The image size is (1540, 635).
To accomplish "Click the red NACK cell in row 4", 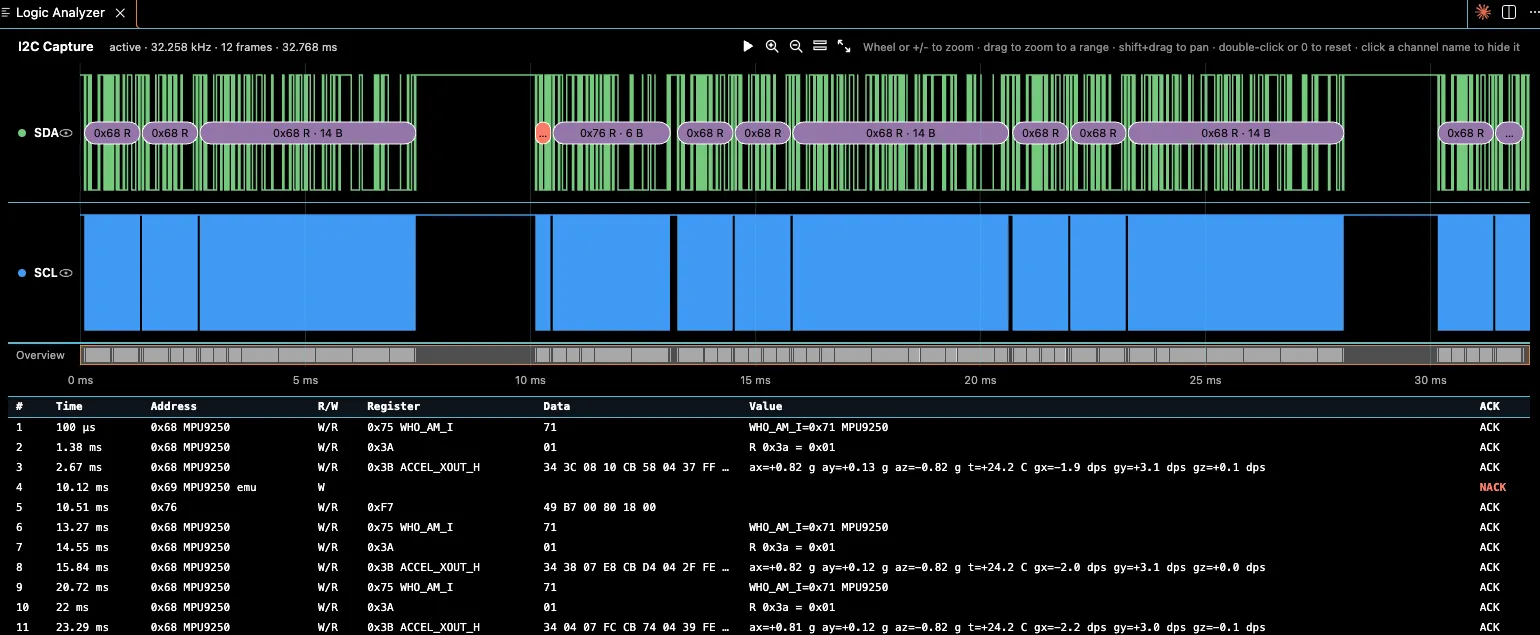I will pyautogui.click(x=1492, y=487).
